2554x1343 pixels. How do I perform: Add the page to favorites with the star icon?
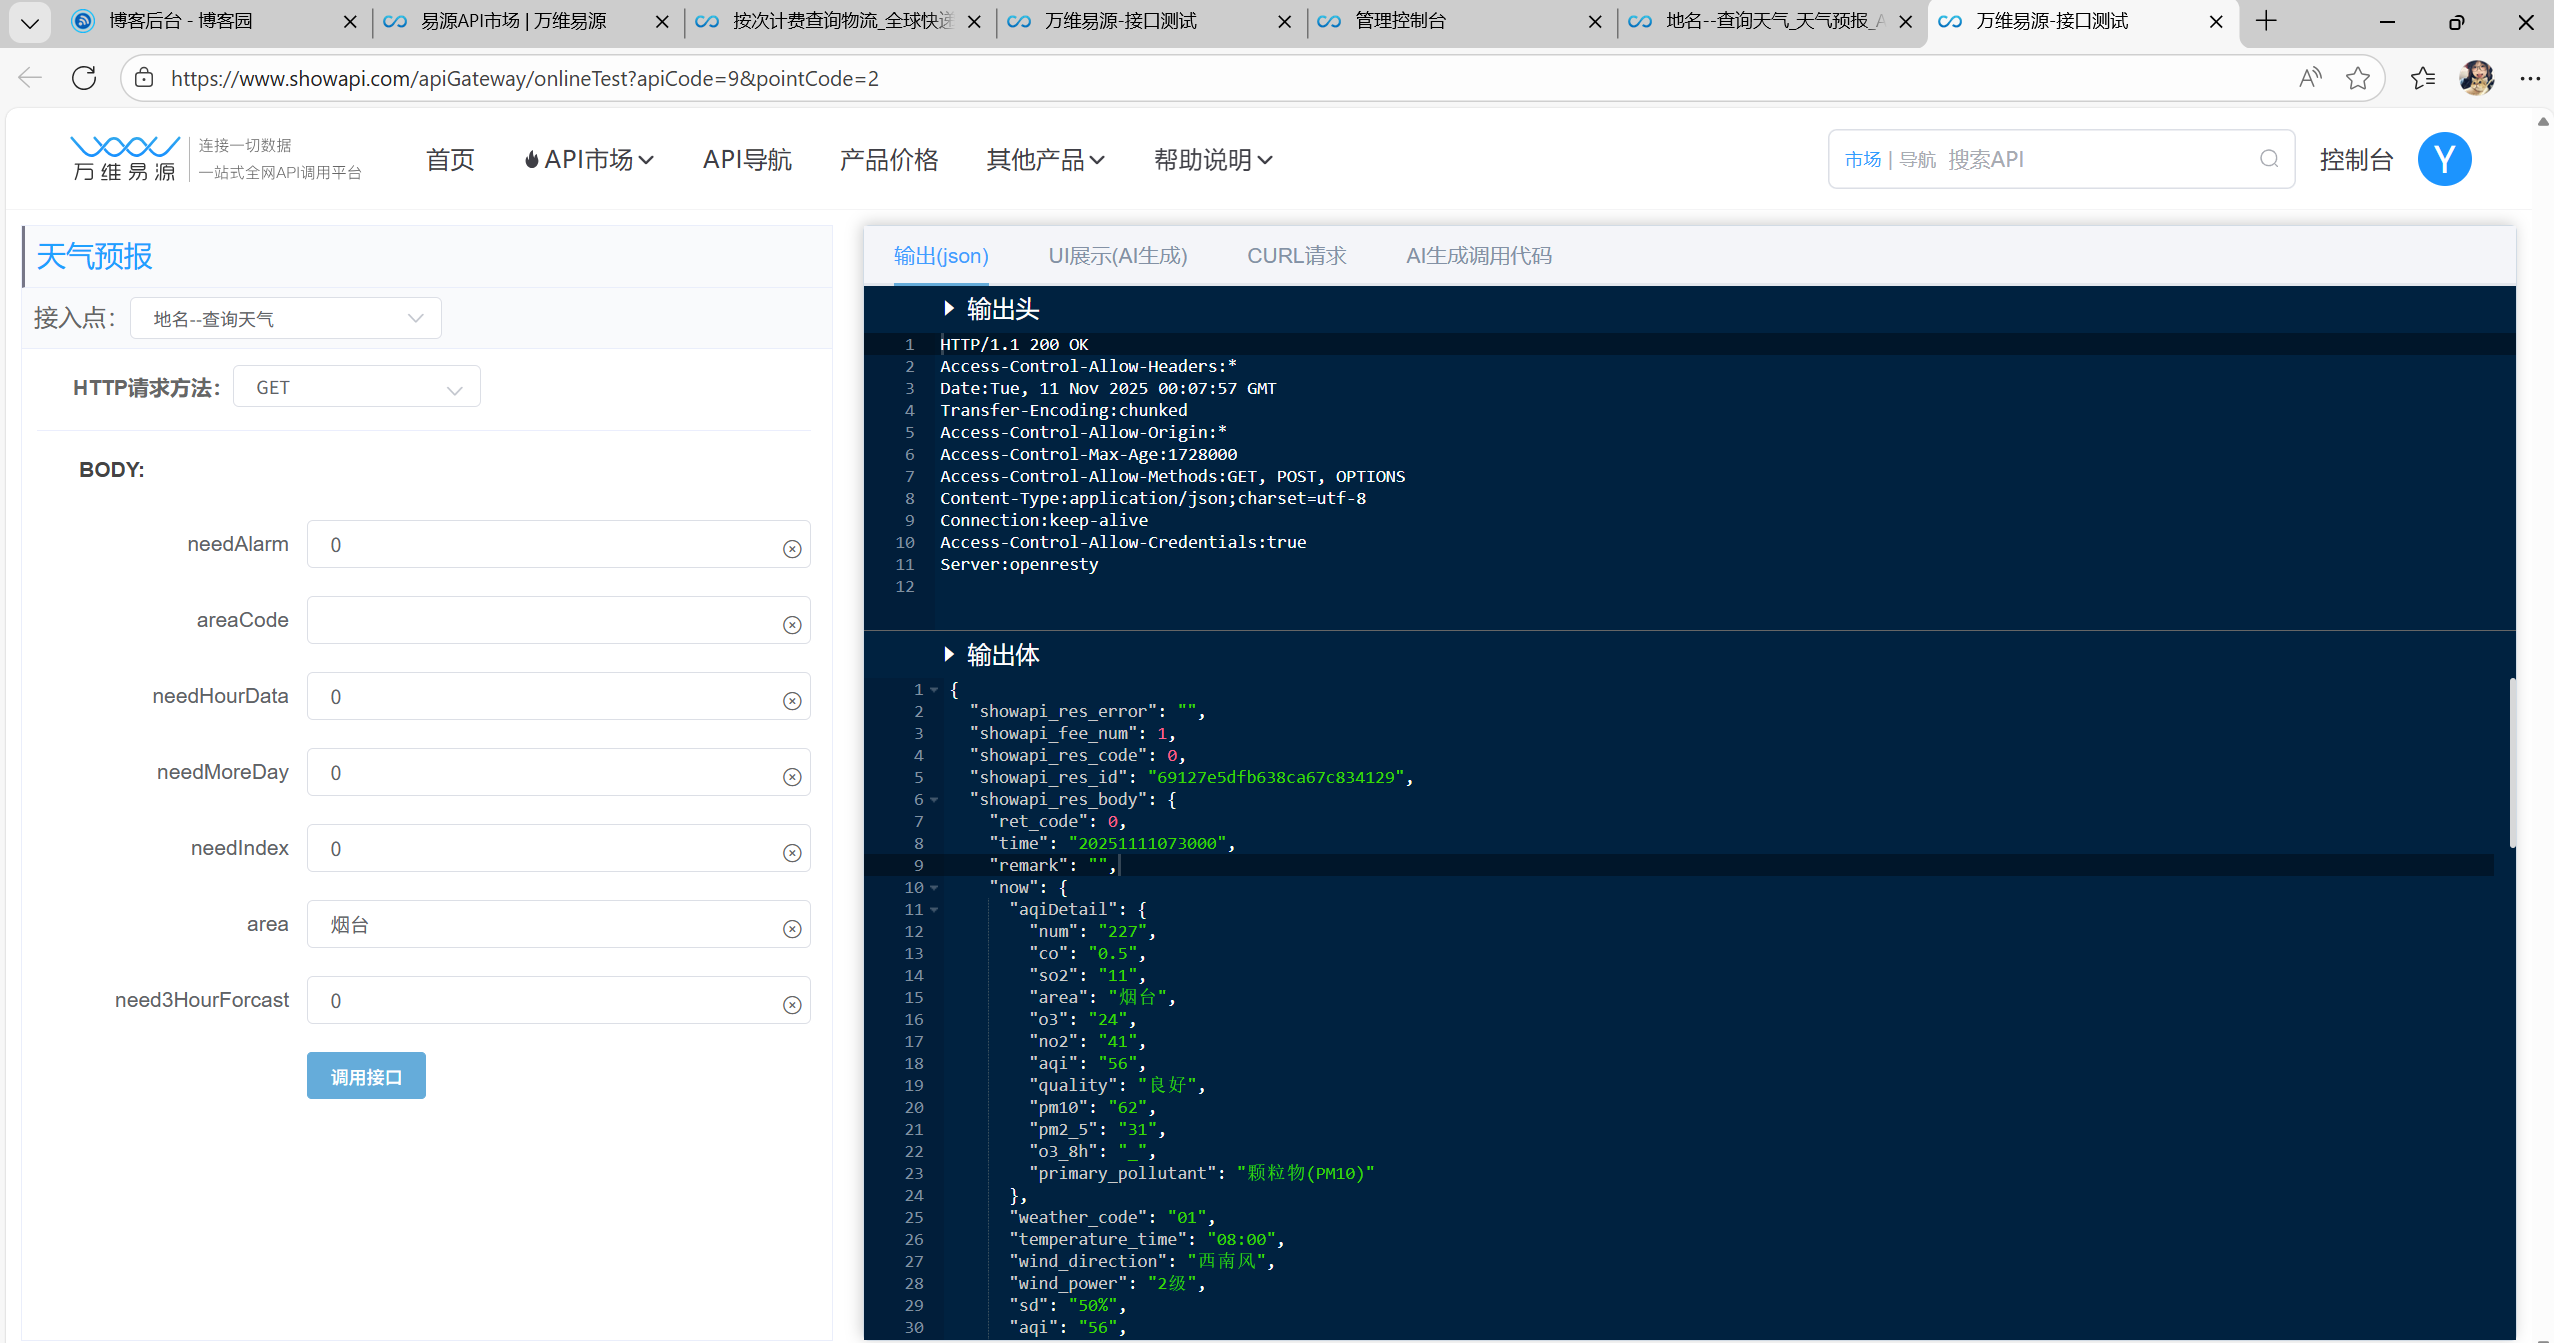point(2357,78)
